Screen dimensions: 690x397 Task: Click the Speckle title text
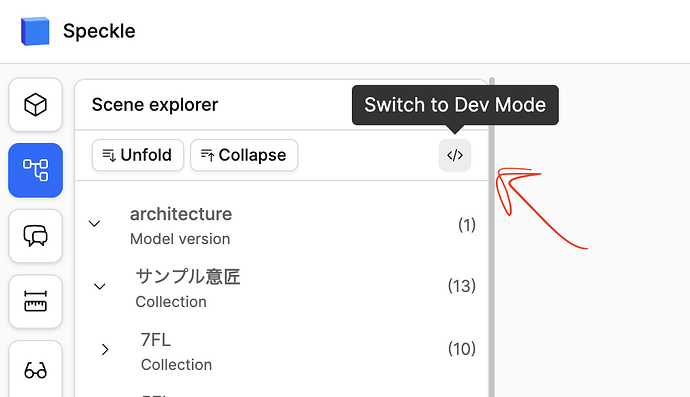pyautogui.click(x=99, y=31)
